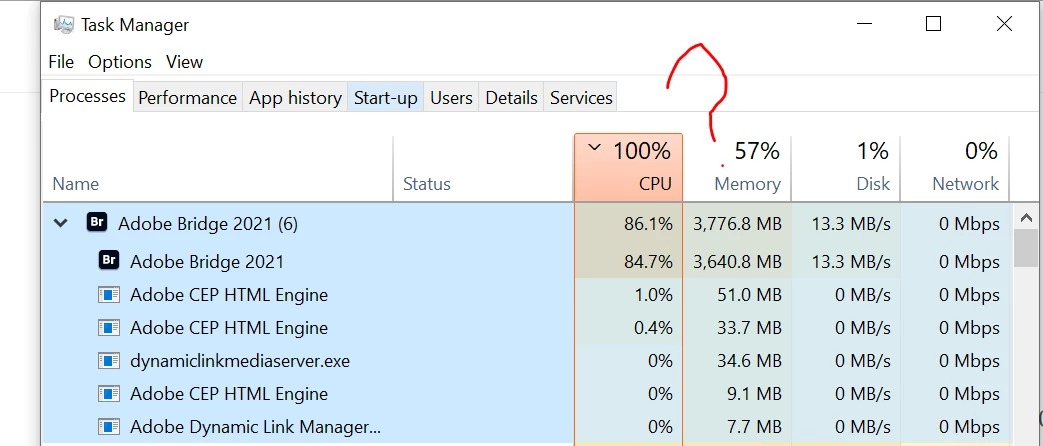Switch to the Details tab
This screenshot has height=446, width=1043.
click(512, 98)
